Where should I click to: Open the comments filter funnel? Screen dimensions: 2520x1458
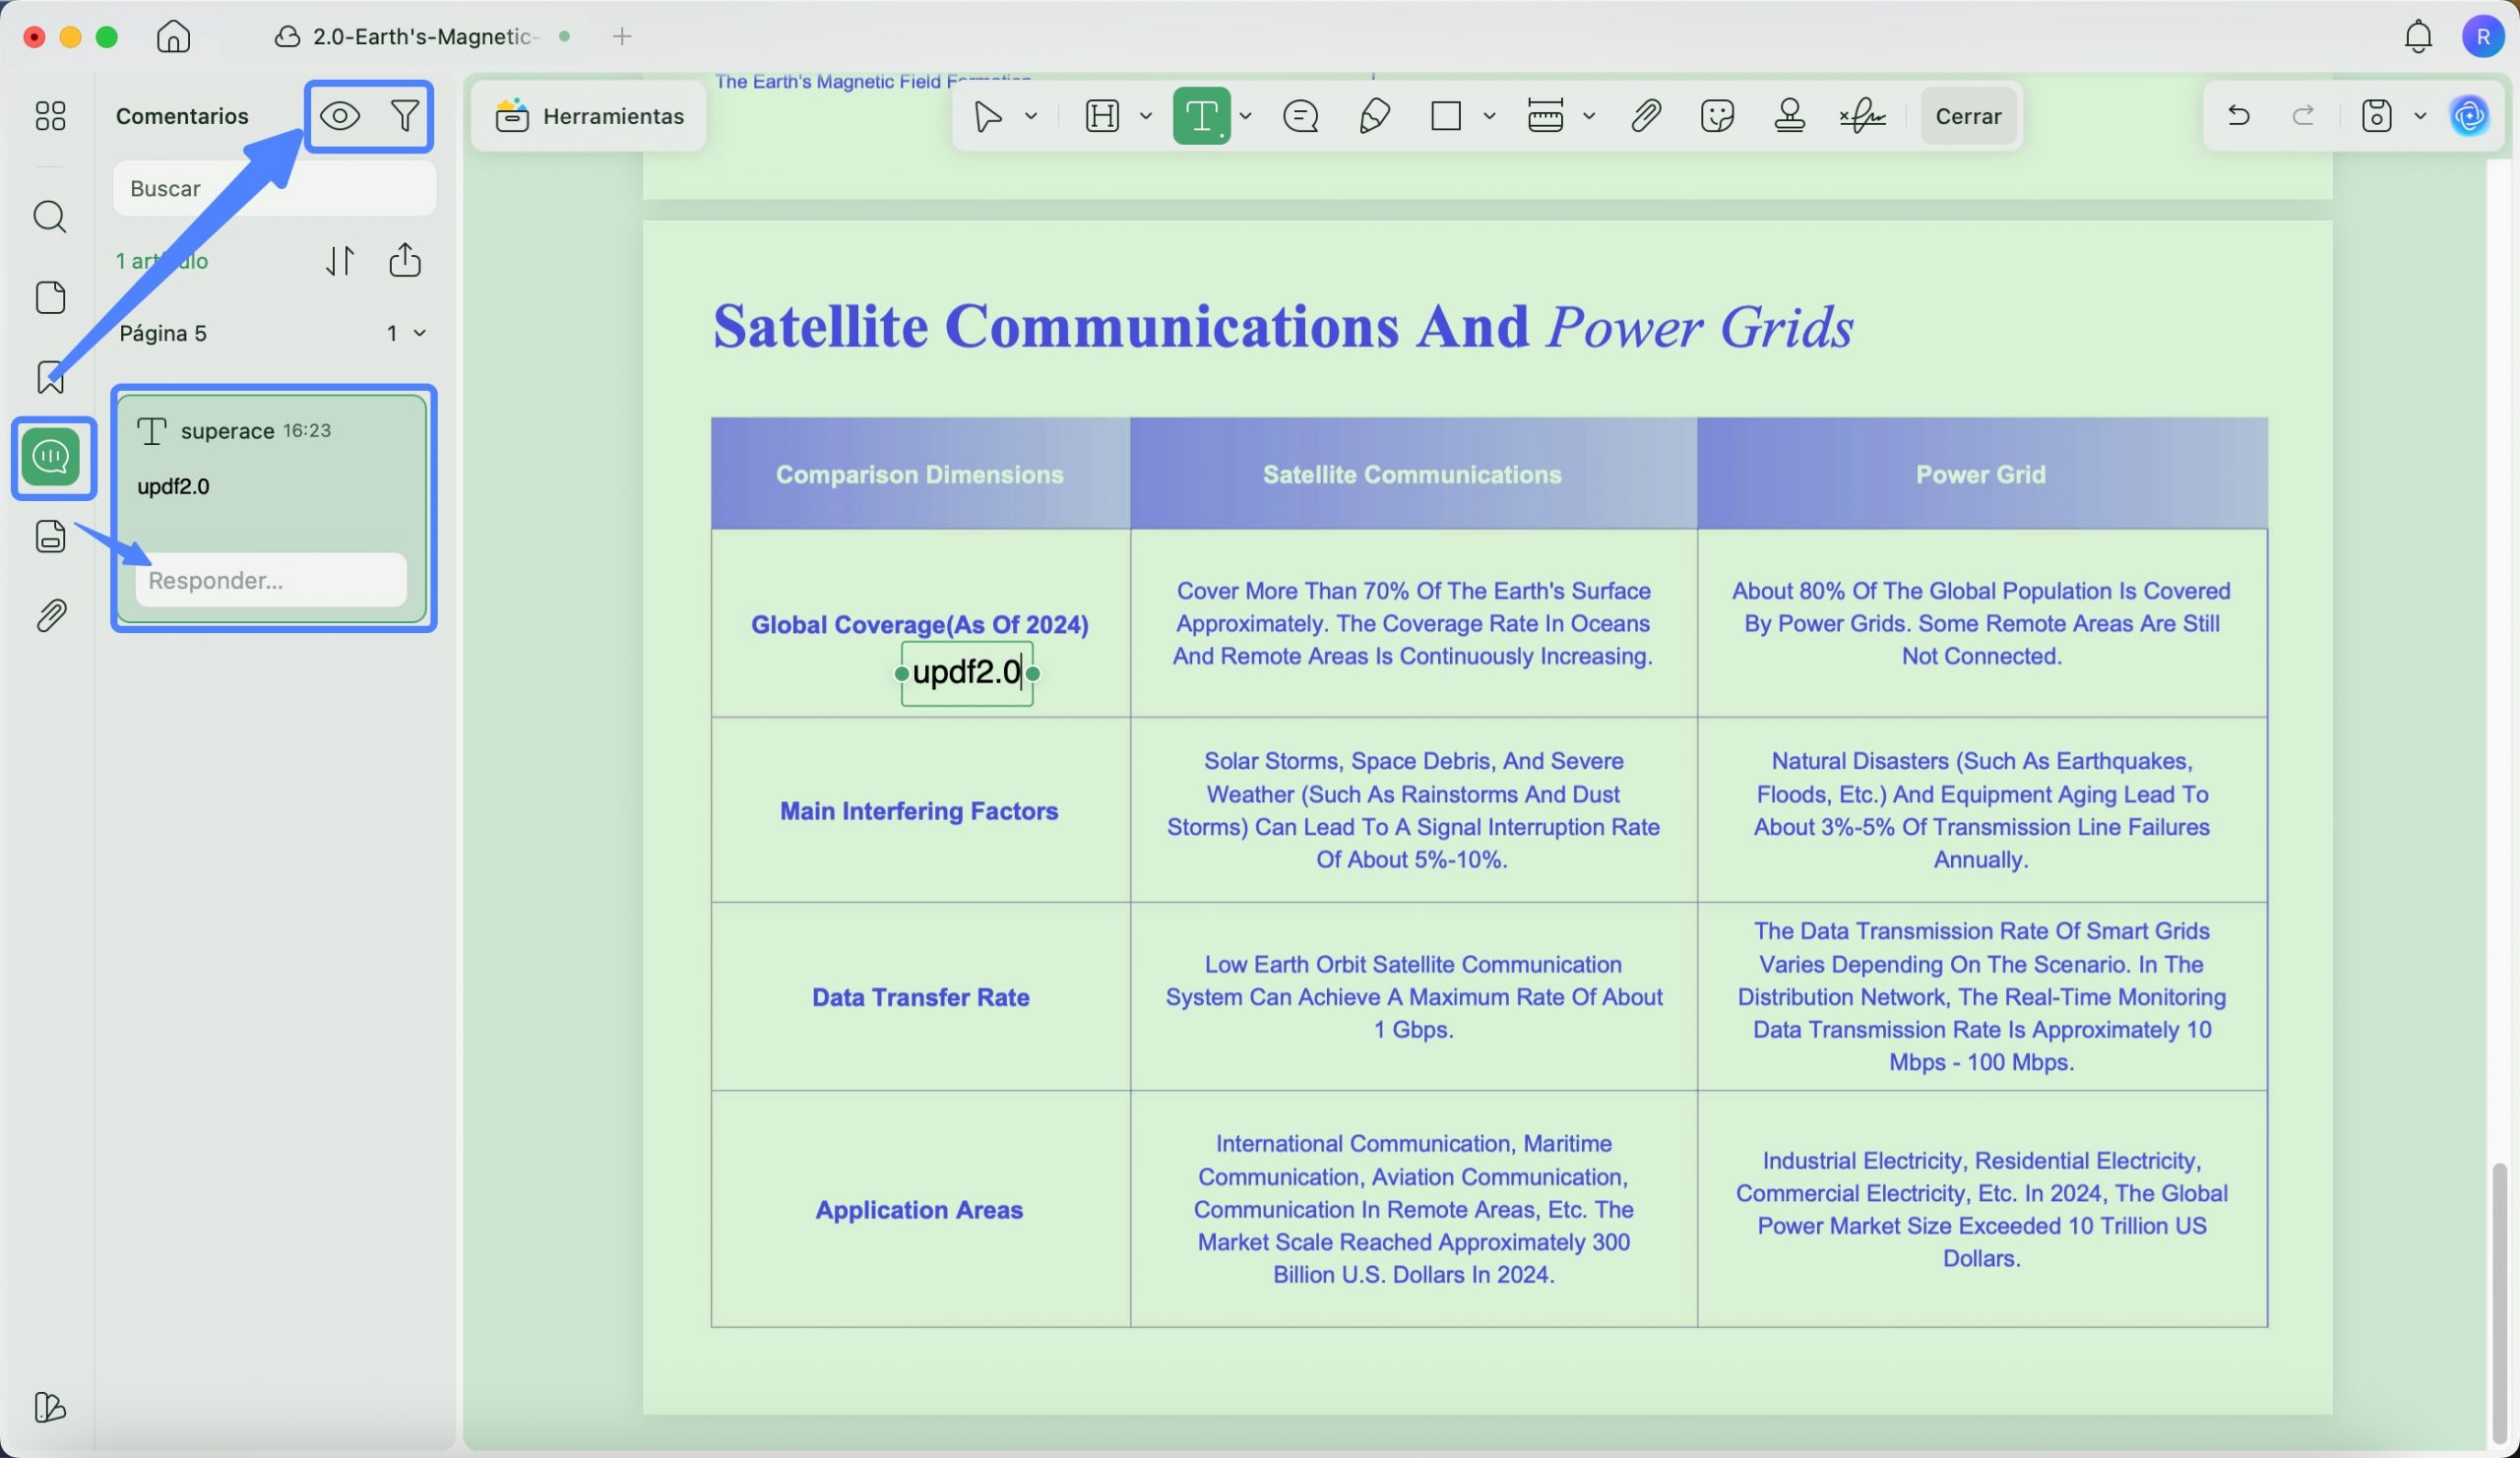click(x=405, y=116)
